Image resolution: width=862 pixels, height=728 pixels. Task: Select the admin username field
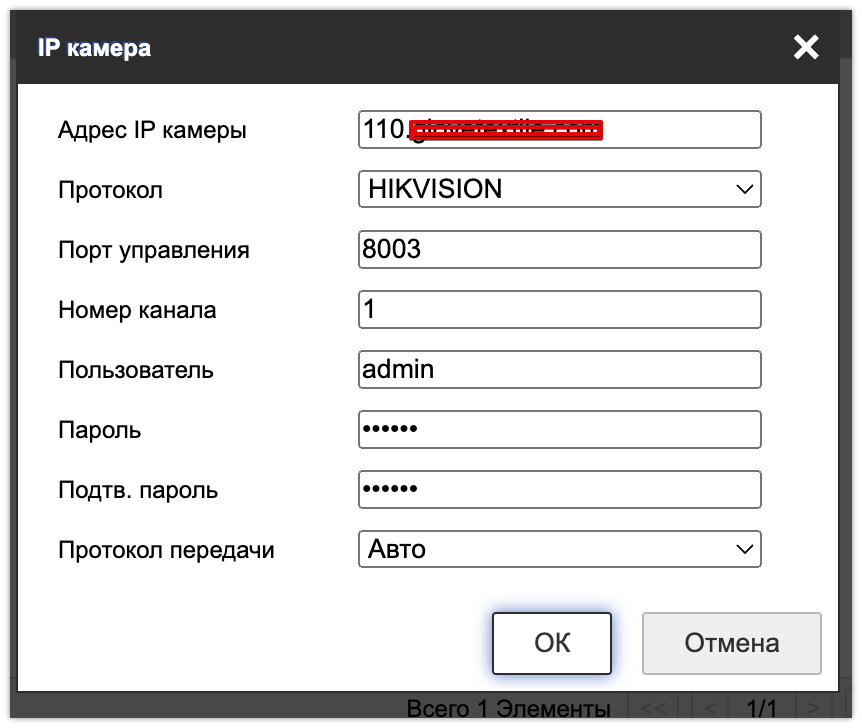coord(559,369)
